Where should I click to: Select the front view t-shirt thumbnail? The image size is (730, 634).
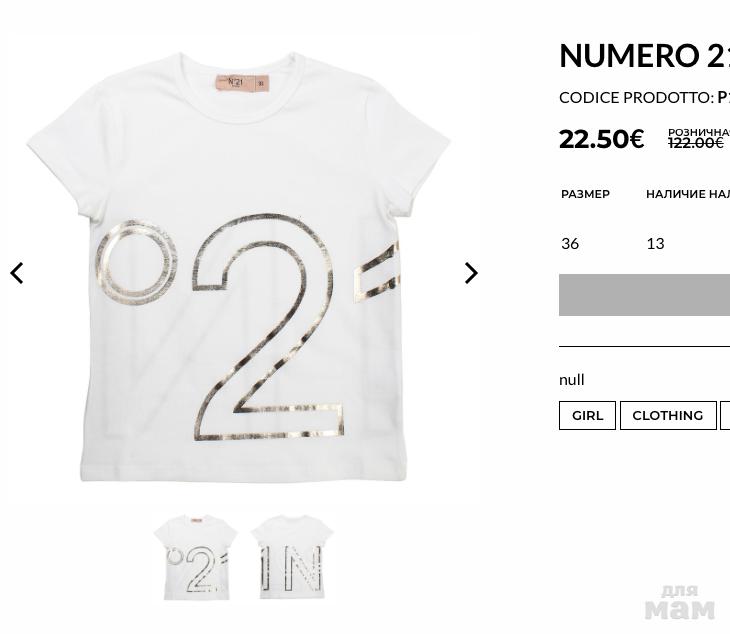[196, 558]
